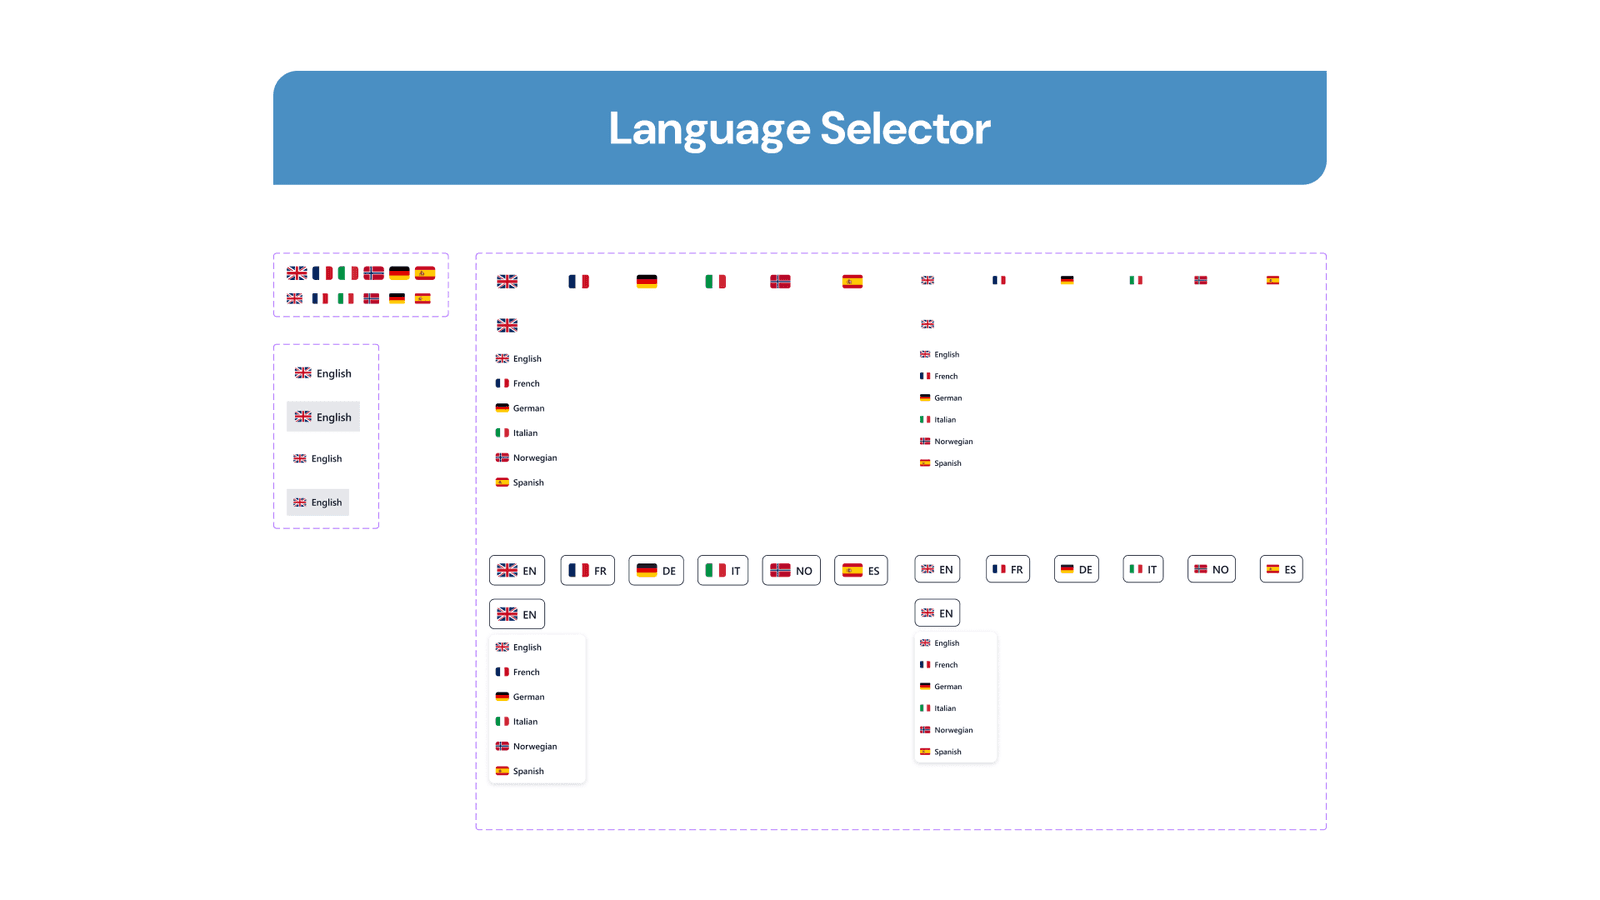Image resolution: width=1600 pixels, height=900 pixels.
Task: Click the small ES language button
Action: (x=1281, y=569)
